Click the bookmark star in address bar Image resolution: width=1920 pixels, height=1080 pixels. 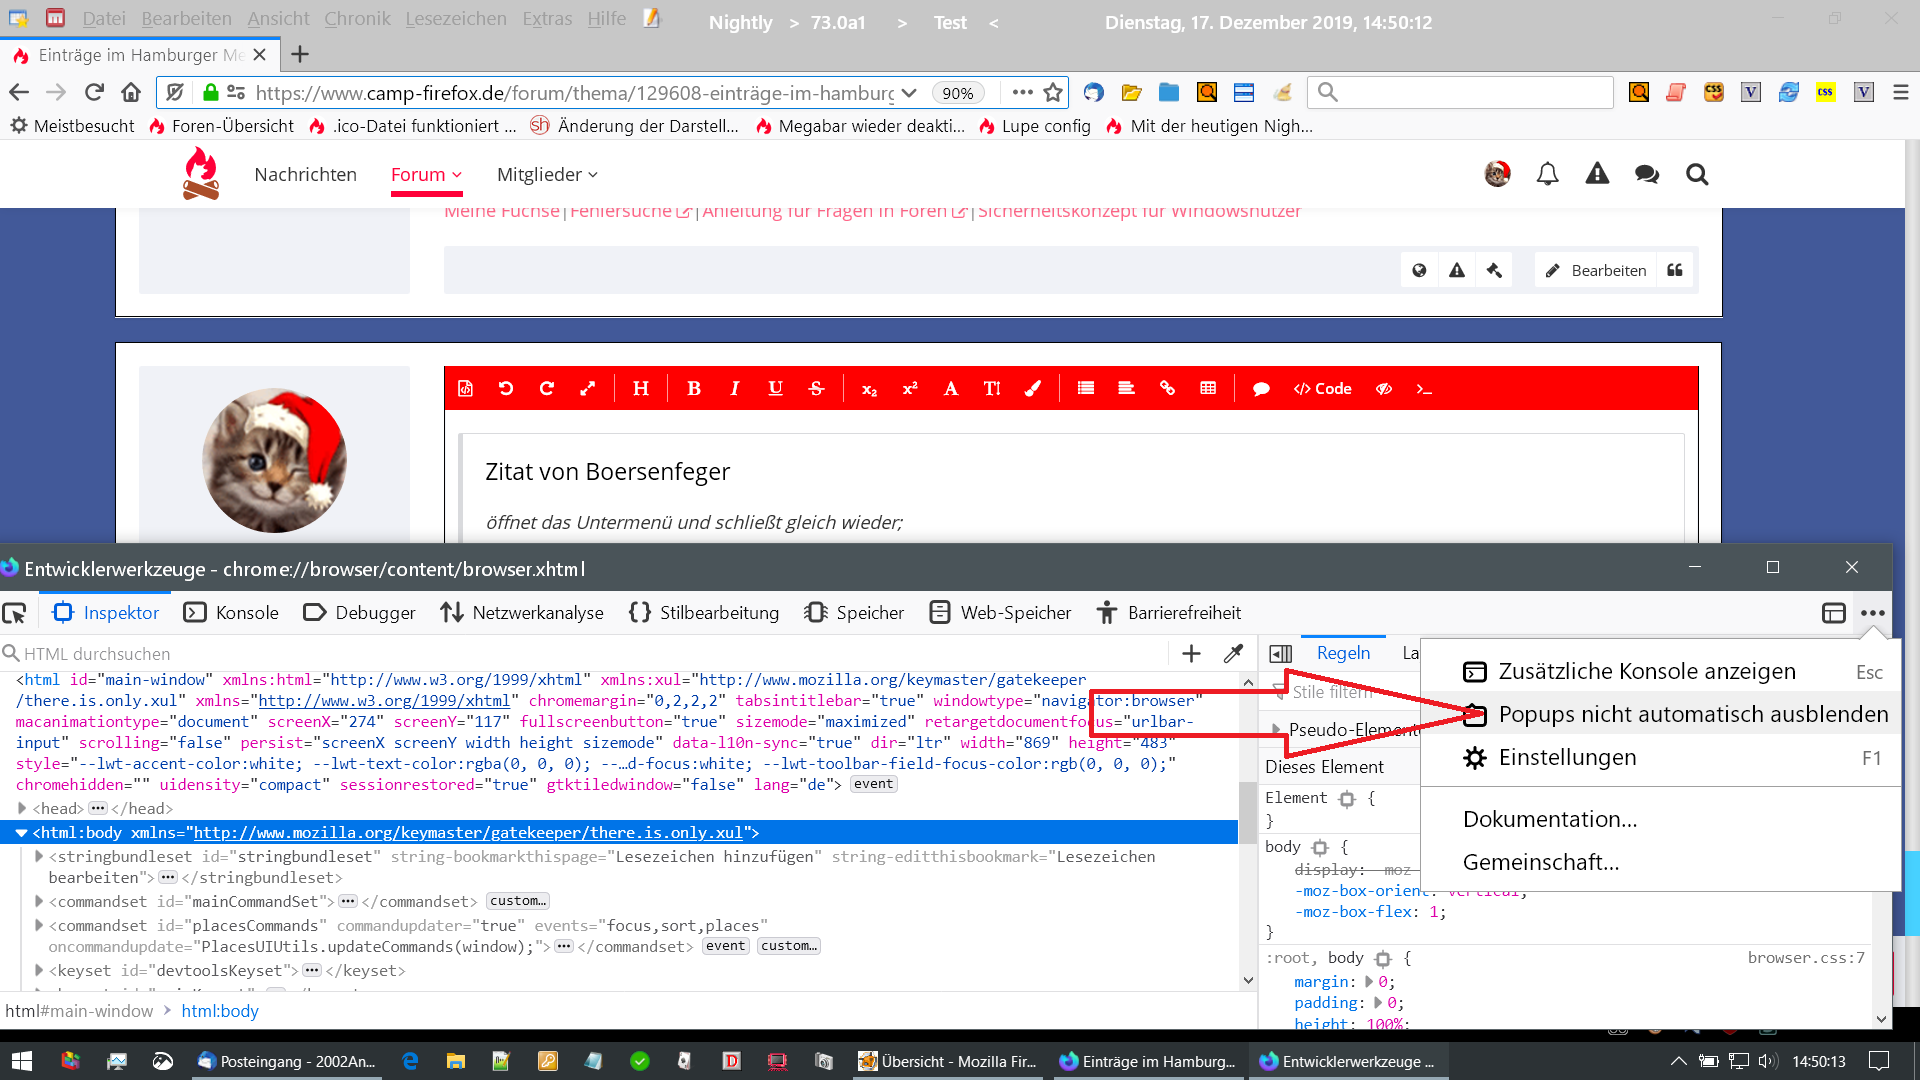1053,93
